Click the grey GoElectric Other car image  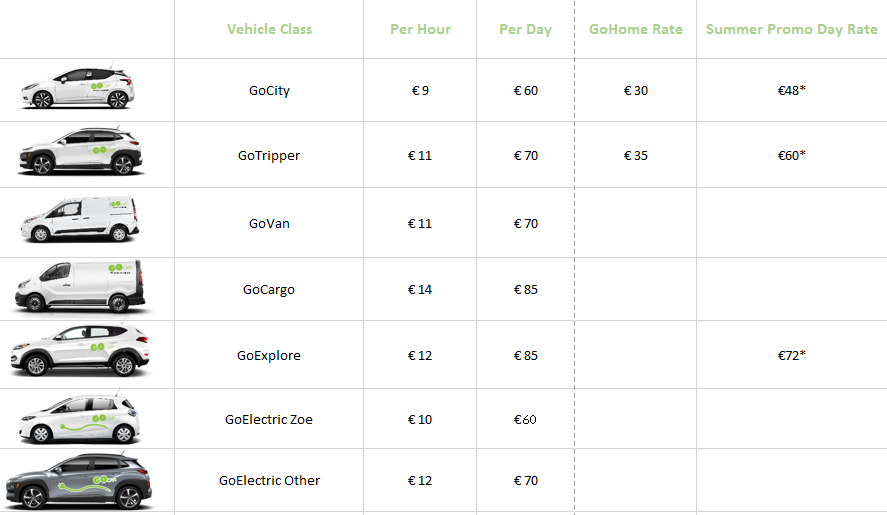click(80, 481)
